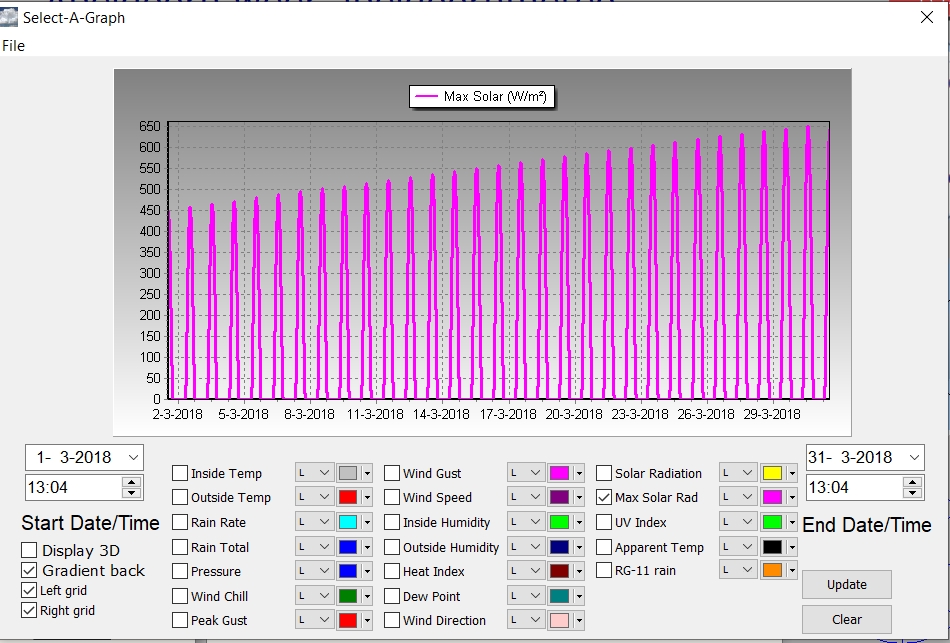
Task: Disable the Gradient back option
Action: click(x=29, y=570)
